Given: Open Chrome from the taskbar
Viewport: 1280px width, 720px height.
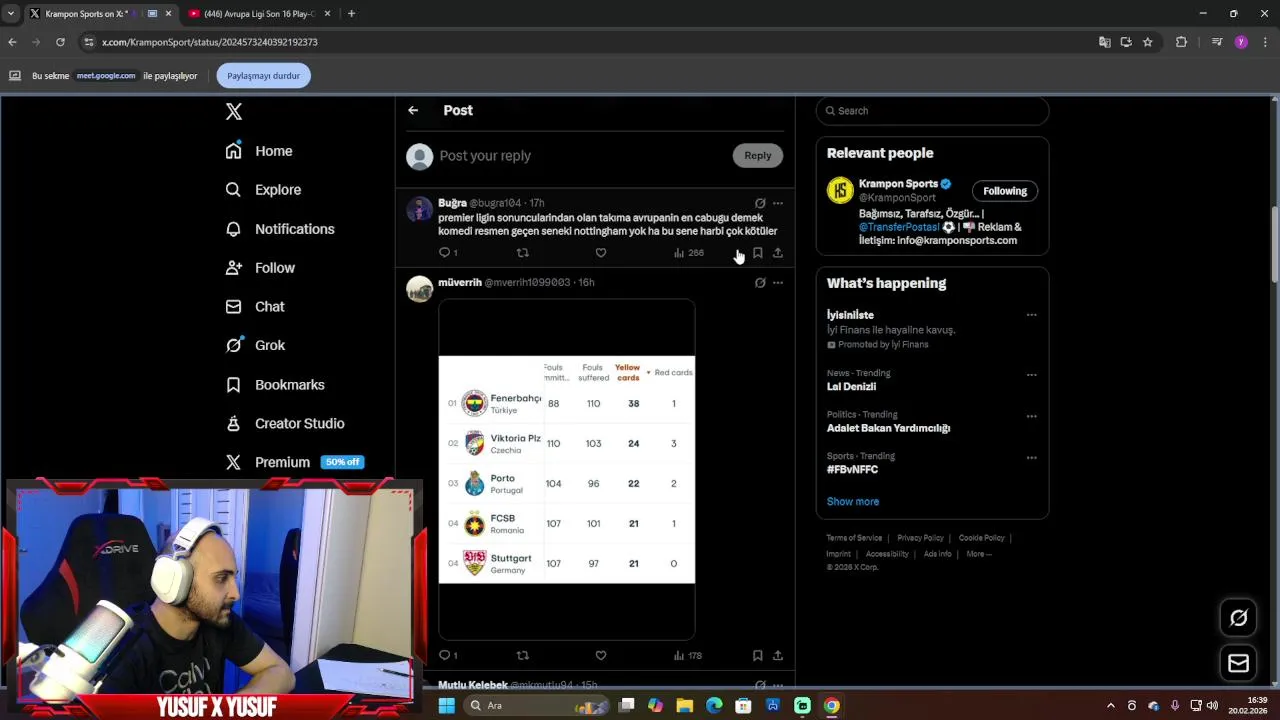Looking at the screenshot, I should click(x=831, y=705).
